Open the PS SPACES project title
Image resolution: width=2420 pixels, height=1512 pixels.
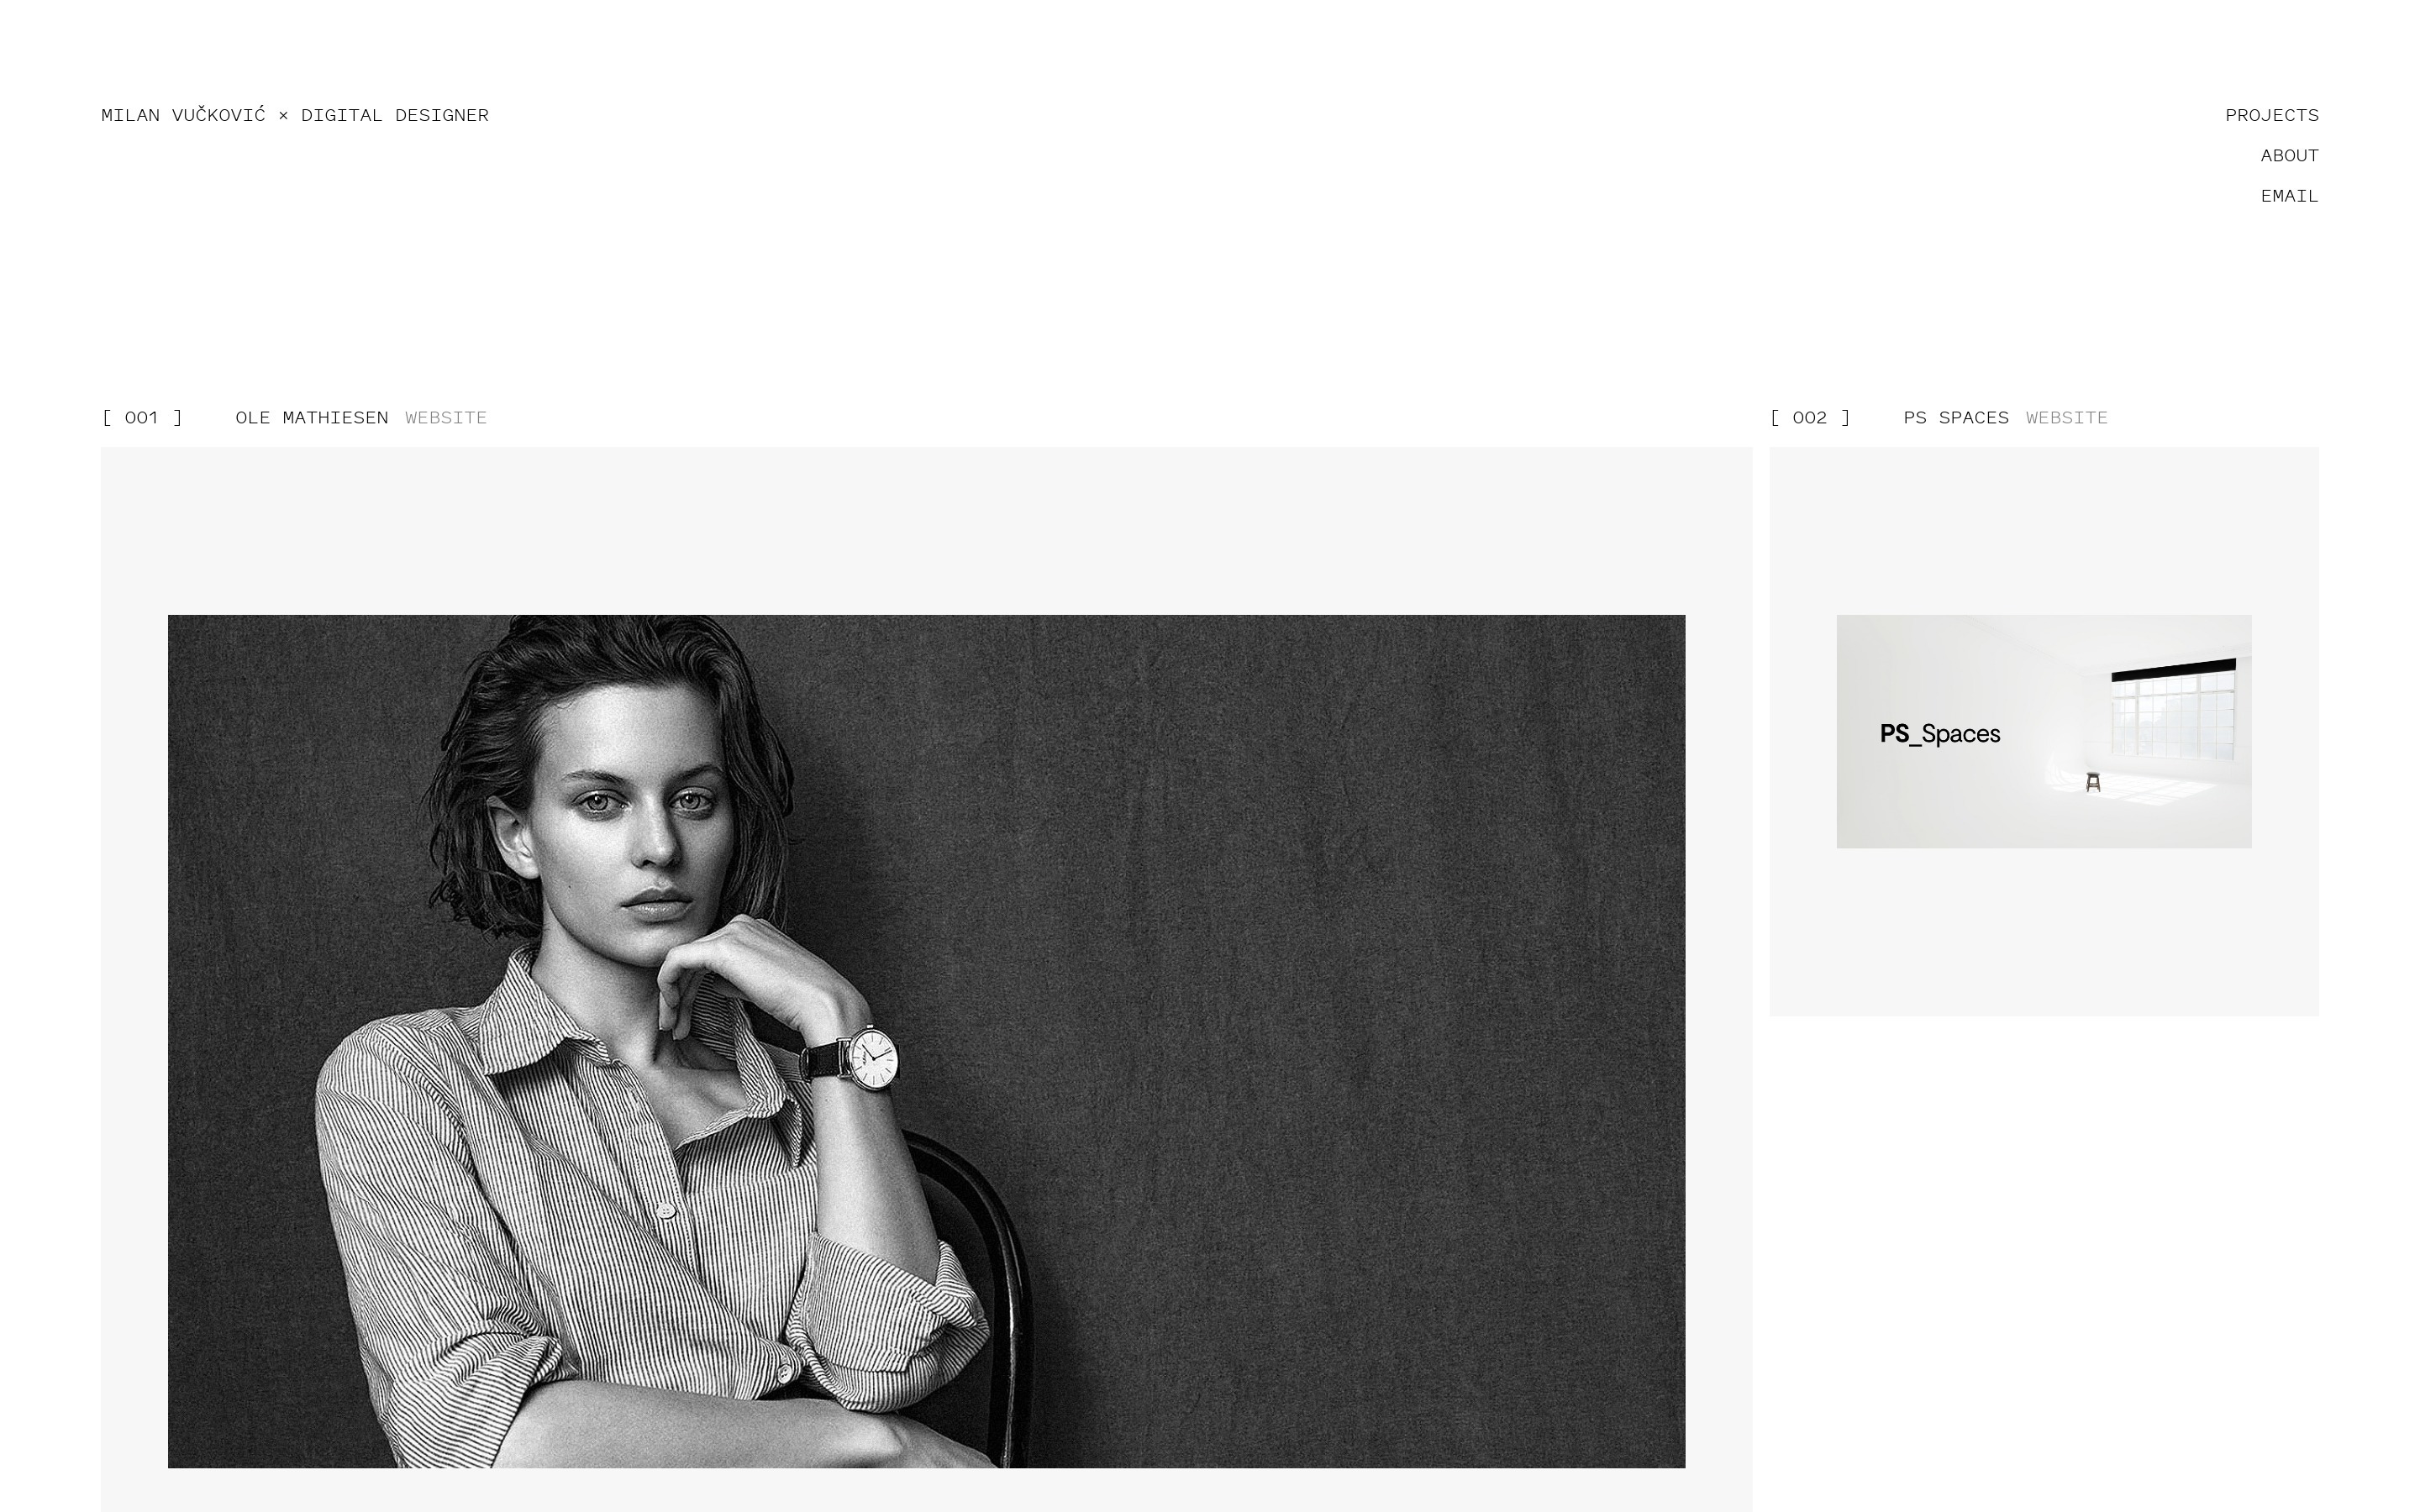coord(1956,417)
